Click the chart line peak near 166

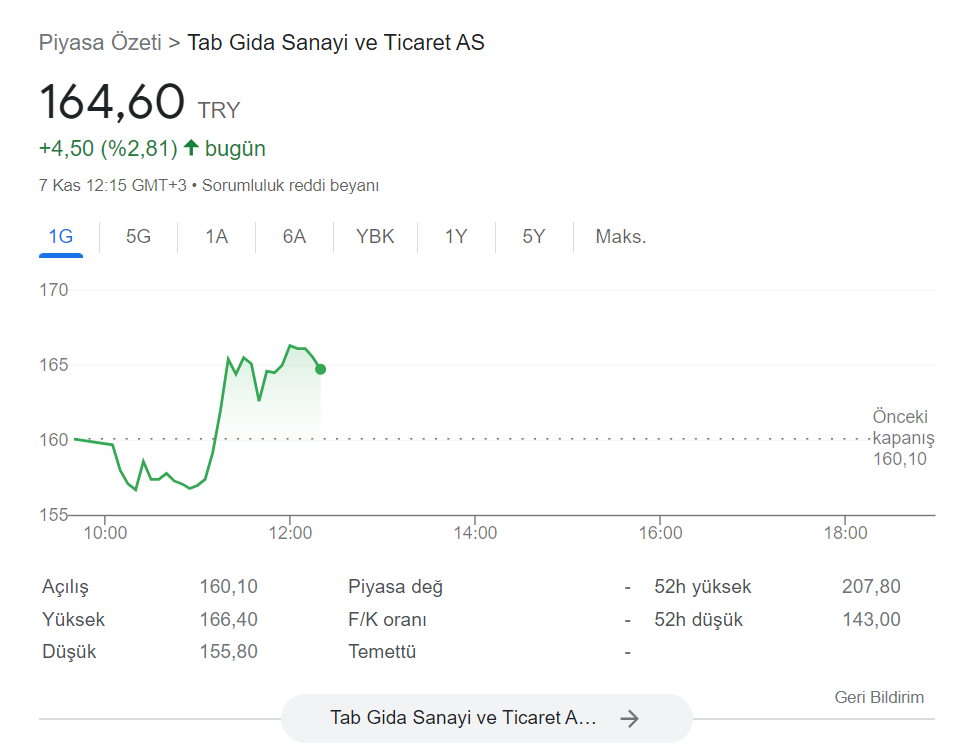click(290, 346)
